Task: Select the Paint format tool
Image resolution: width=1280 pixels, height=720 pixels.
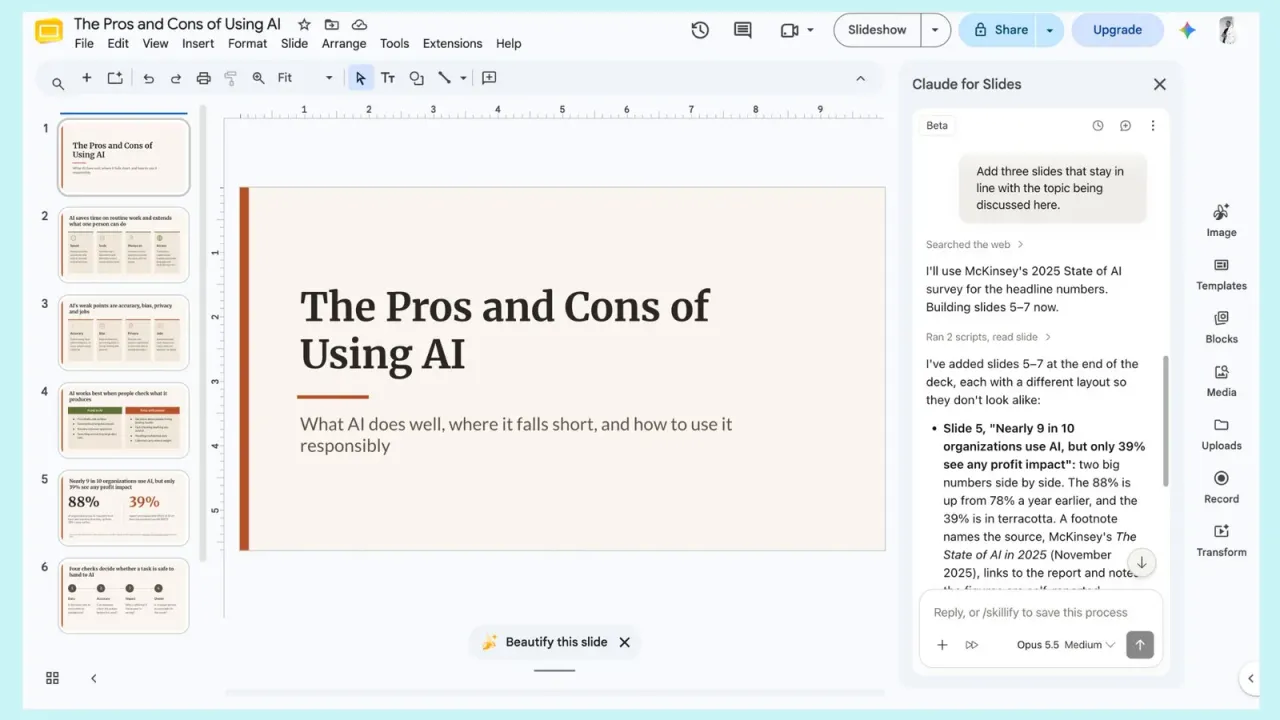Action: [x=231, y=78]
